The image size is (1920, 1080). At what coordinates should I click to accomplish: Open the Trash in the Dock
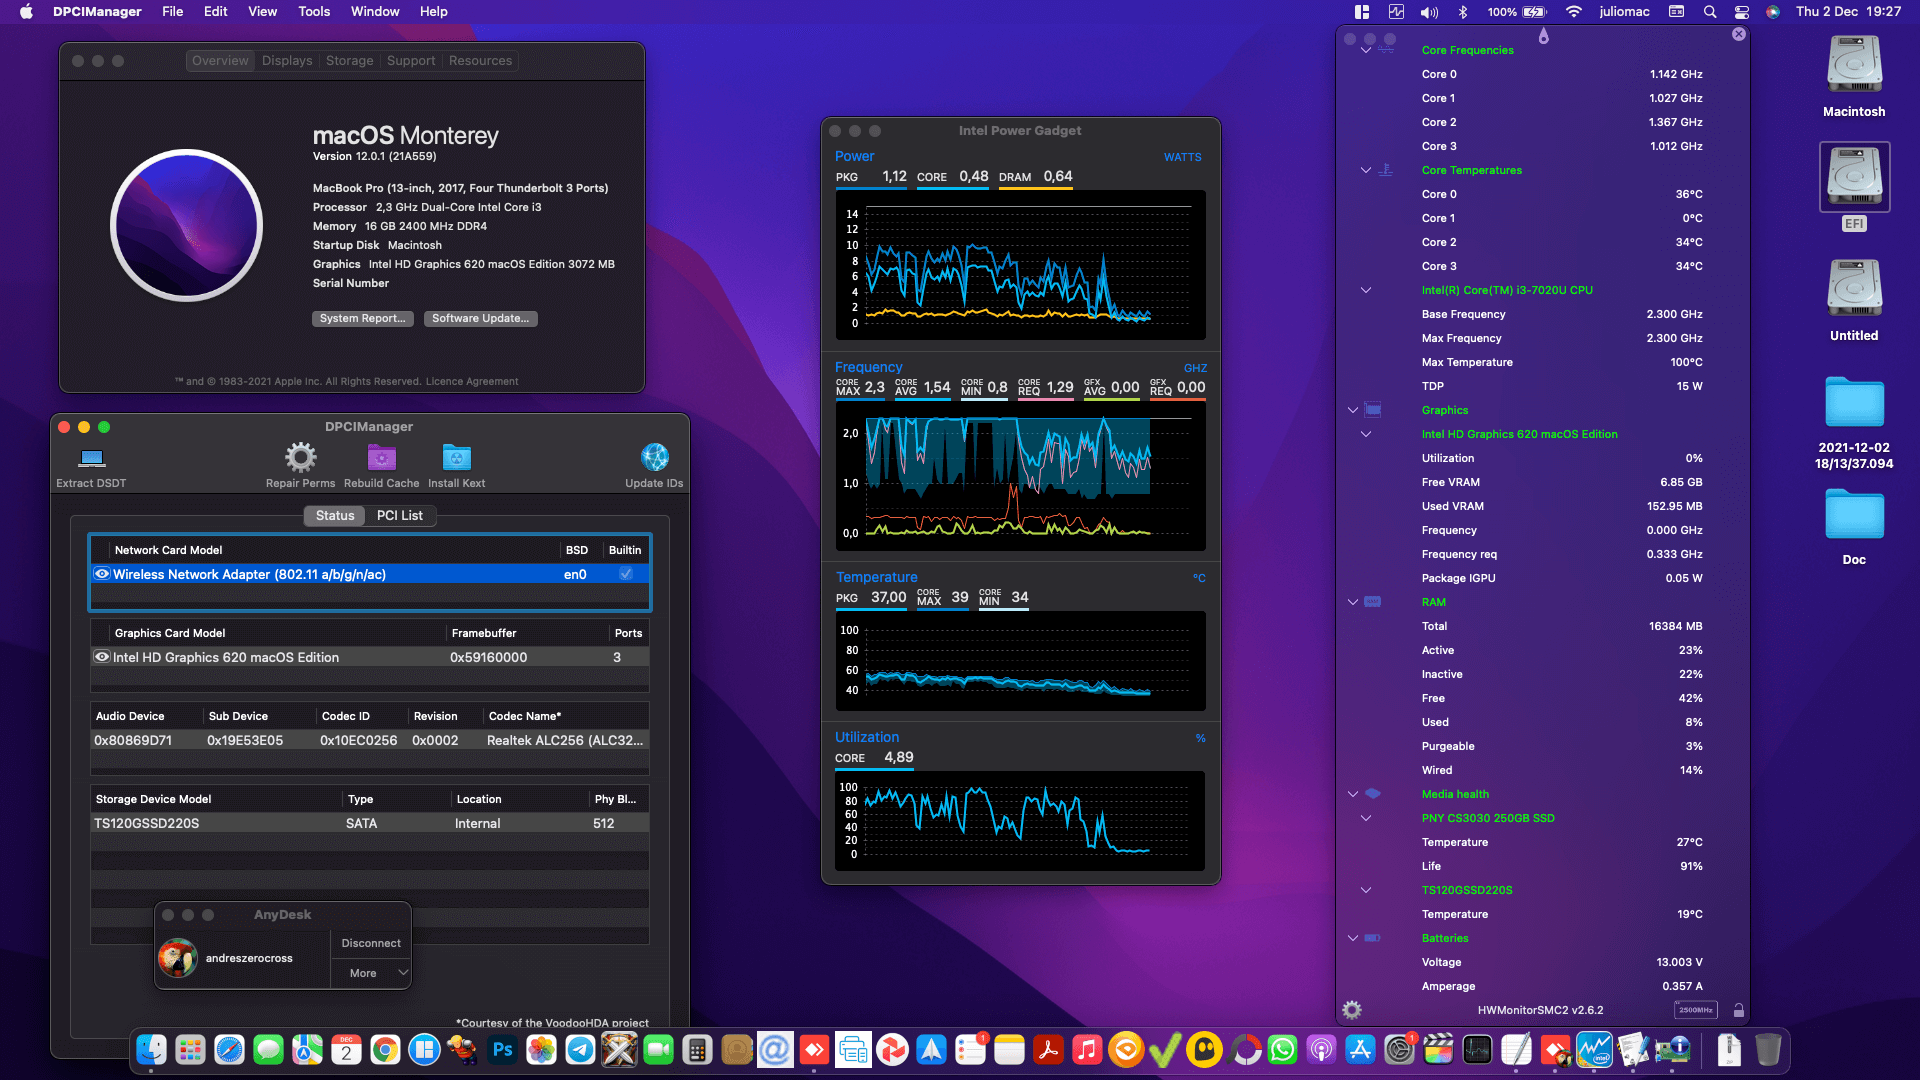pyautogui.click(x=1768, y=1050)
